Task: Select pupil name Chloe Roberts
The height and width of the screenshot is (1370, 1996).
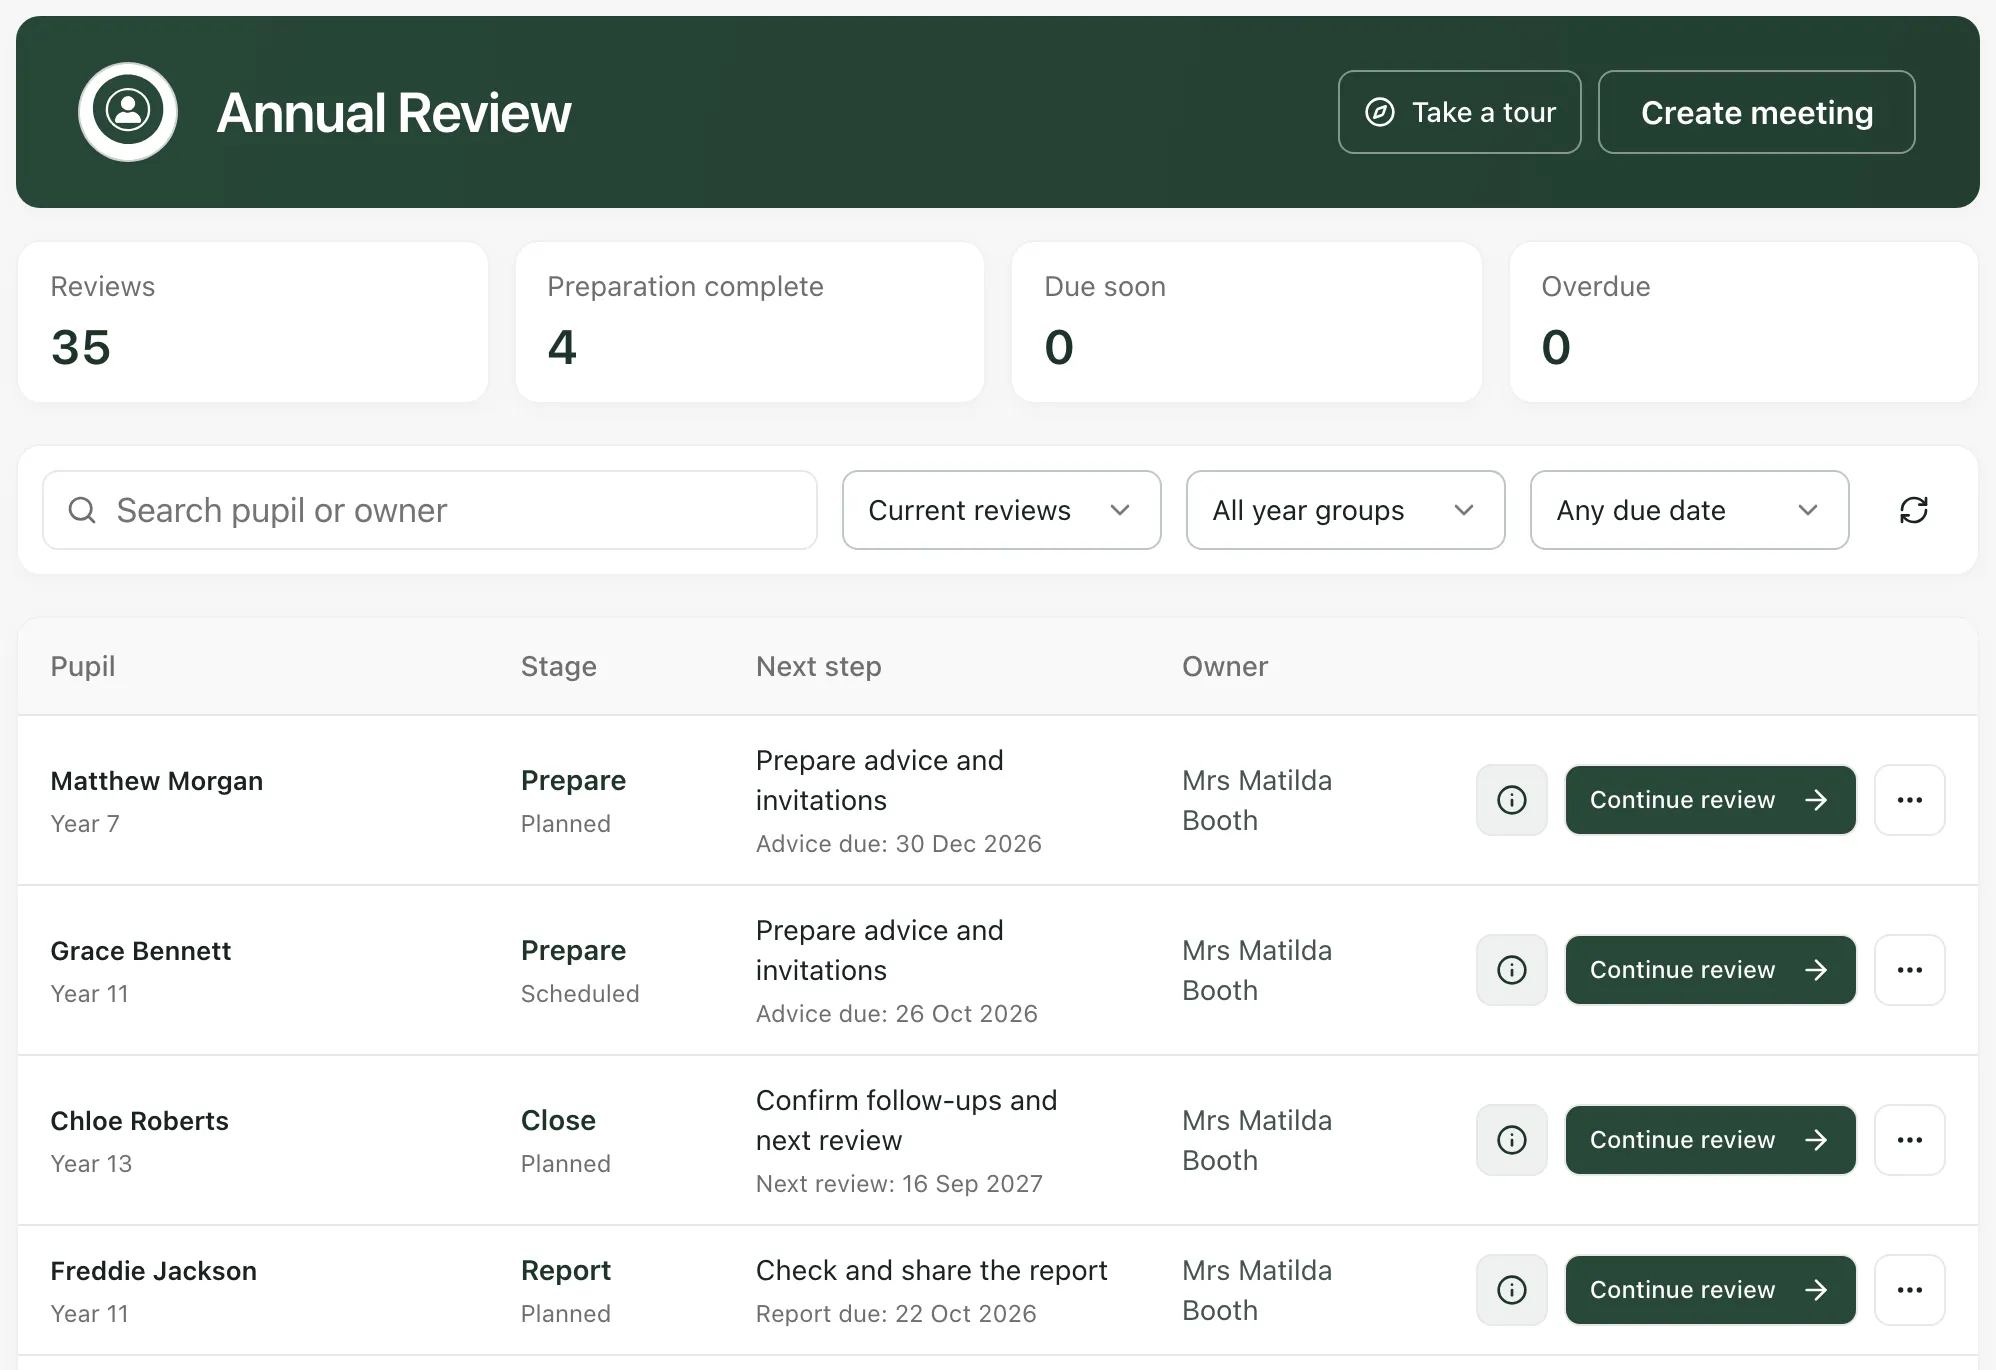Action: (140, 1121)
